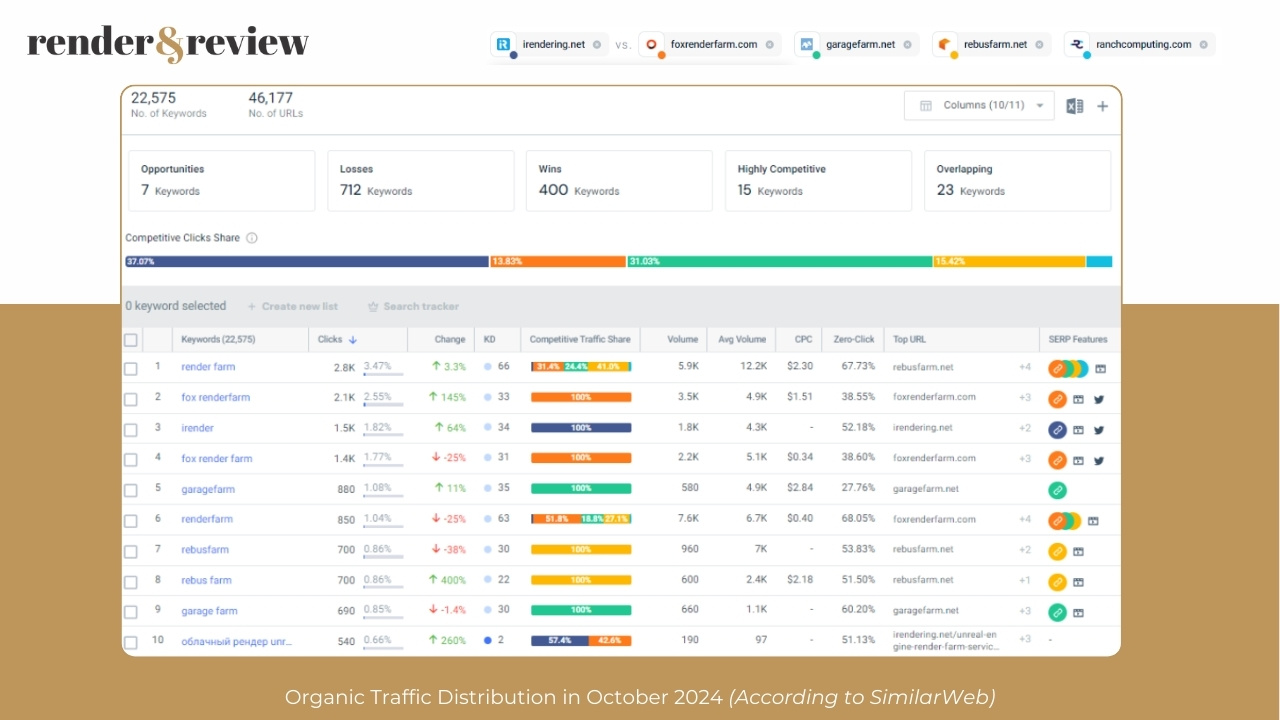Click the plus add-column icon

pyautogui.click(x=1102, y=106)
